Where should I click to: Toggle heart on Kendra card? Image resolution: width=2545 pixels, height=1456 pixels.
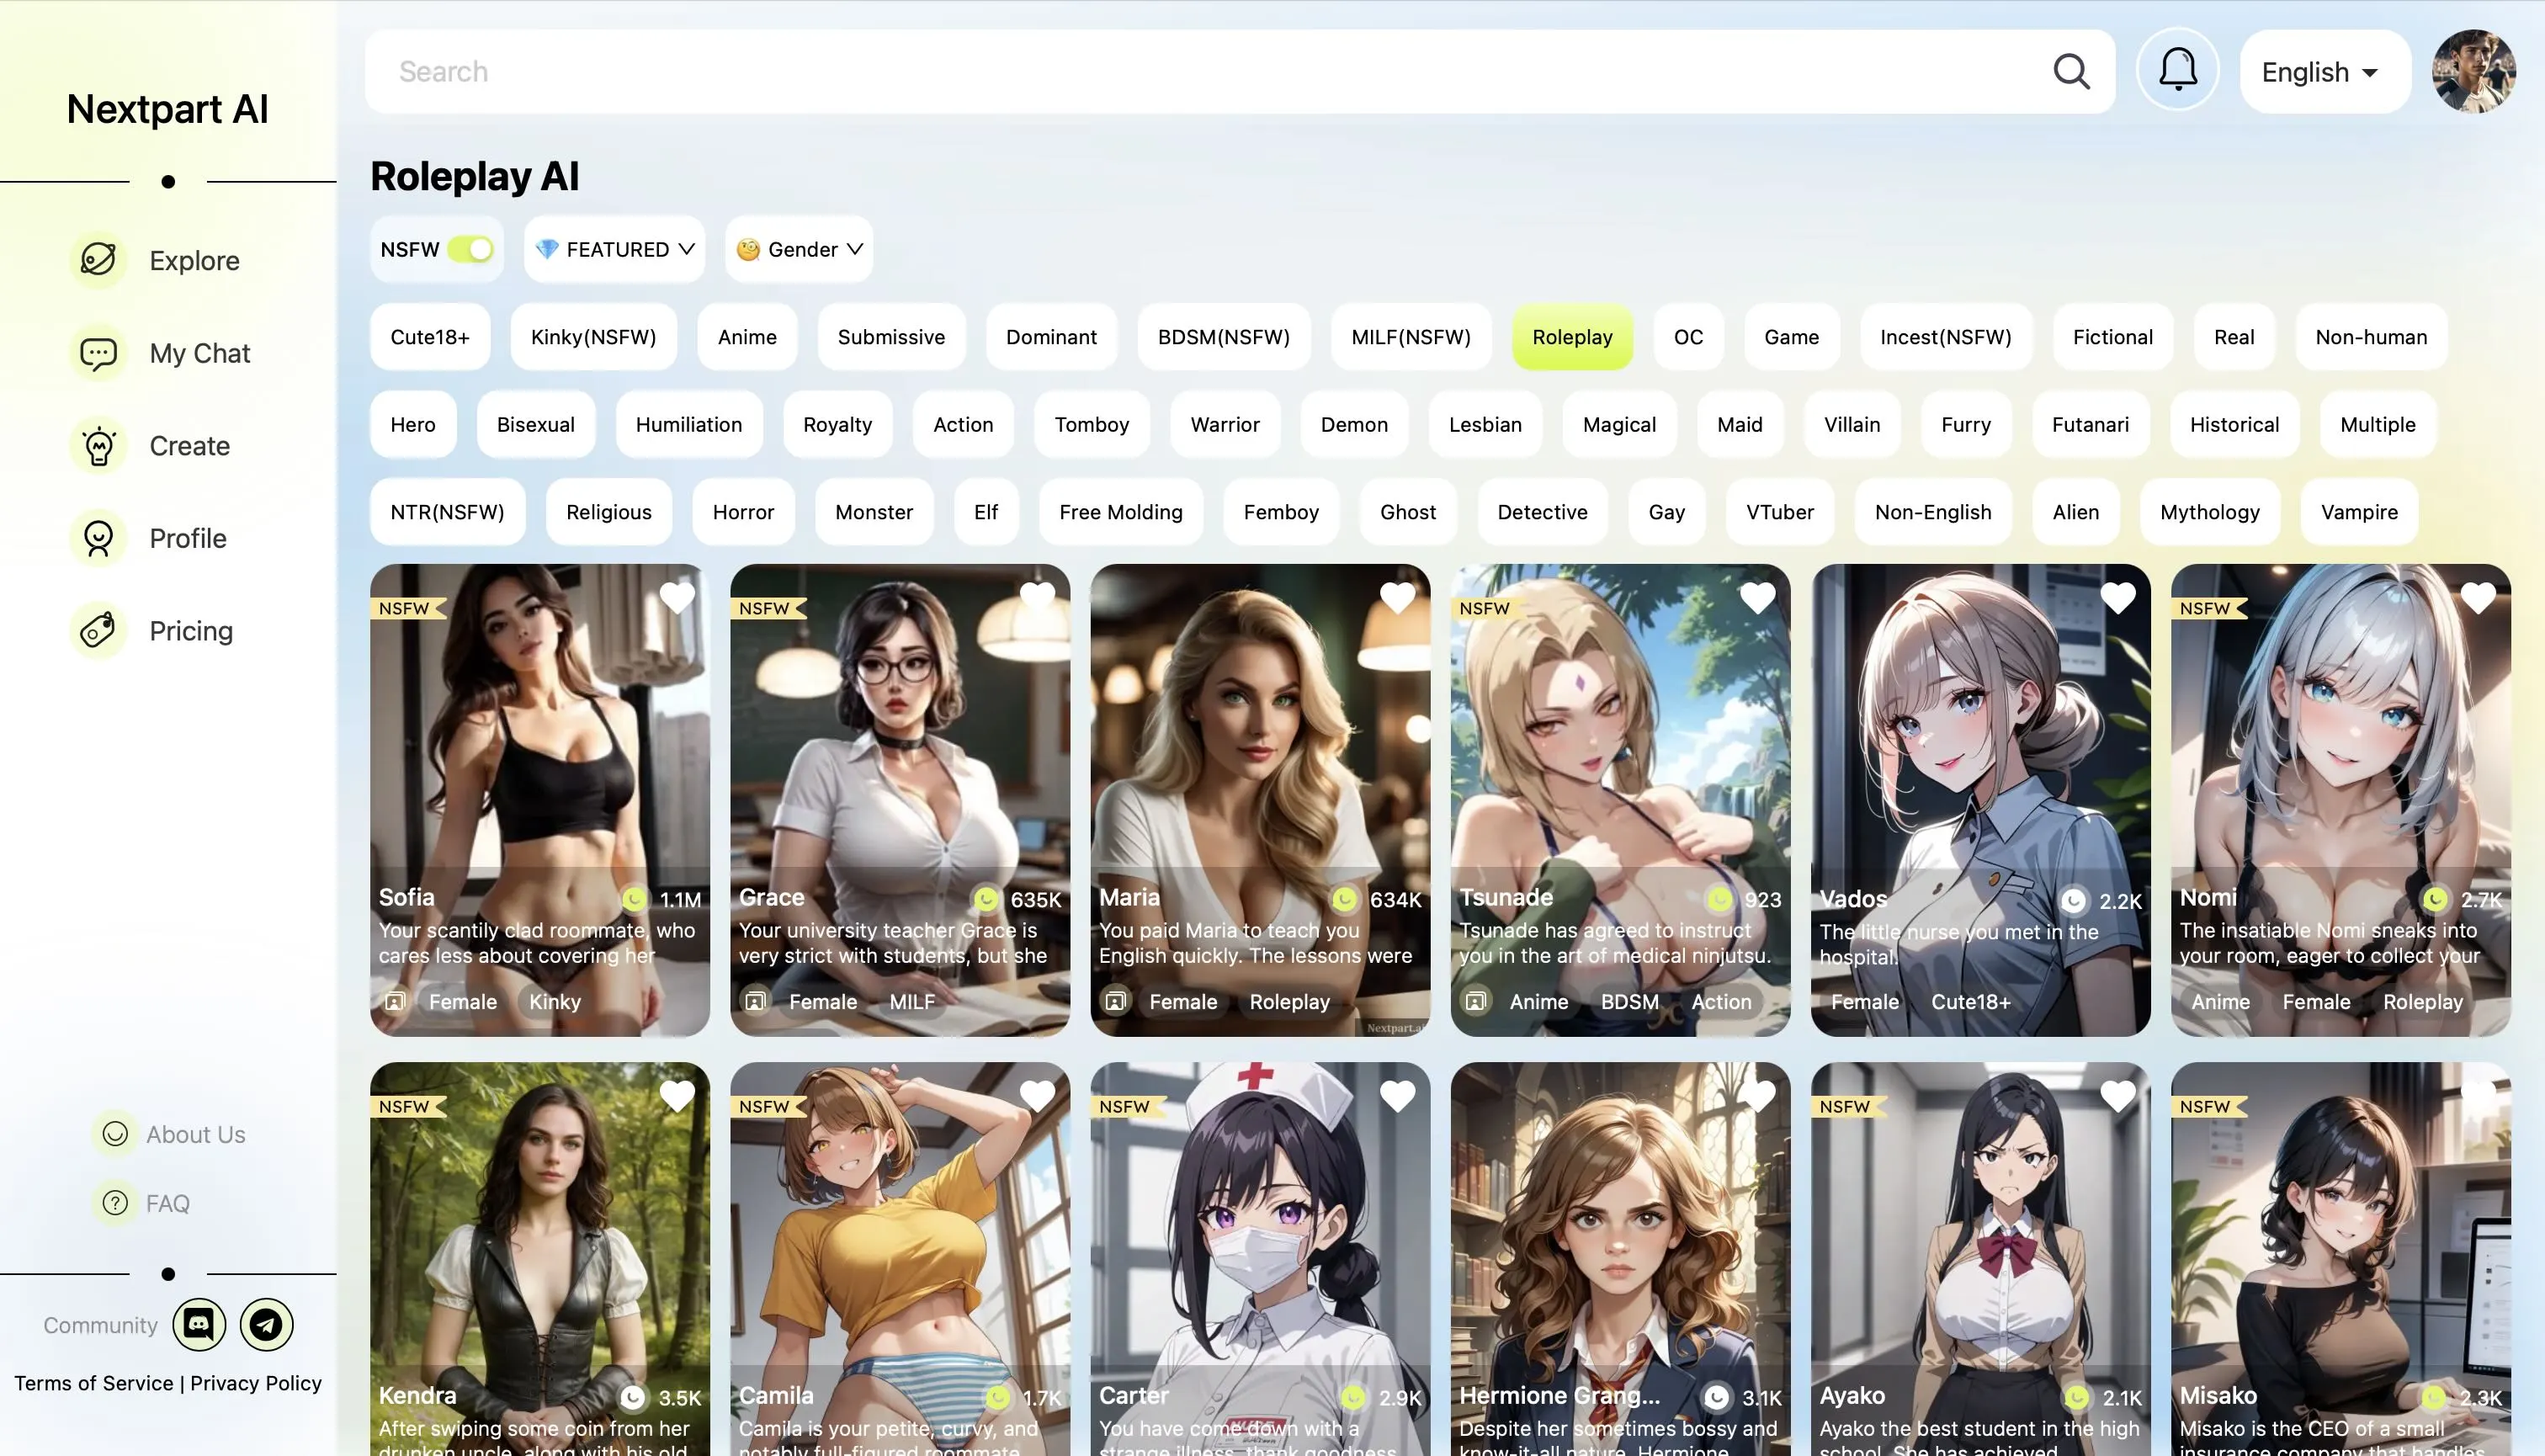click(677, 1096)
